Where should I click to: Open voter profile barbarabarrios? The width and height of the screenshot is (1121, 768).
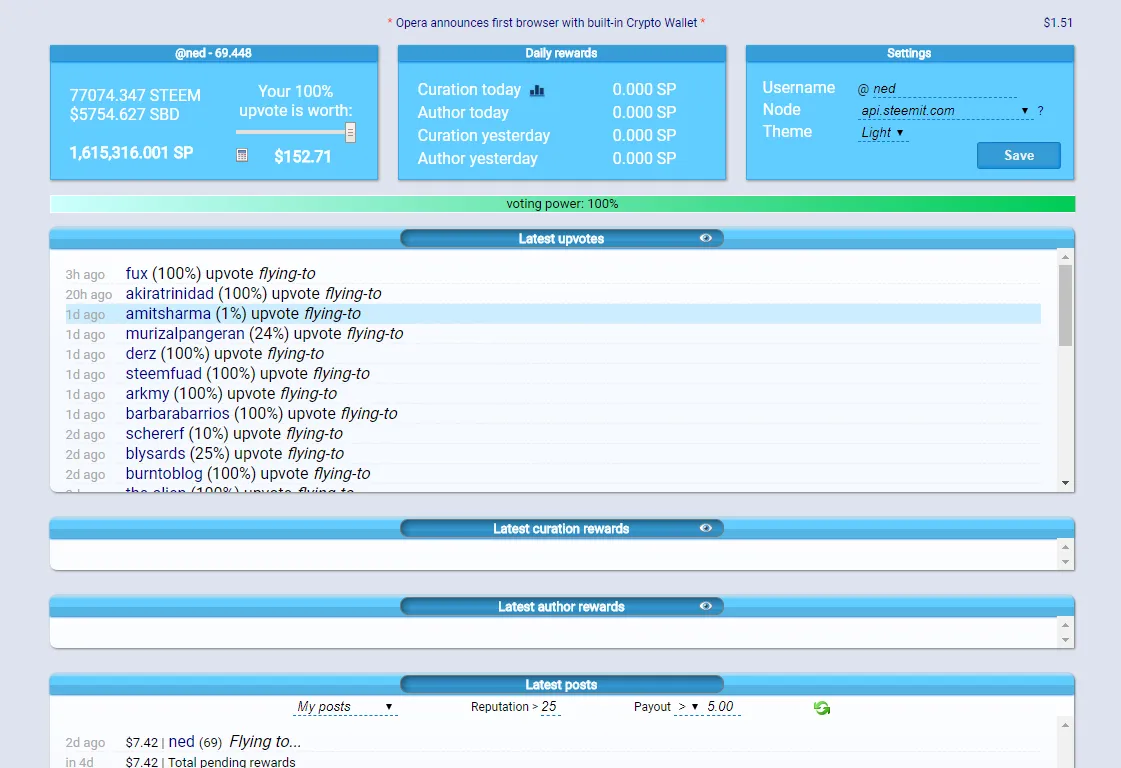click(x=177, y=413)
